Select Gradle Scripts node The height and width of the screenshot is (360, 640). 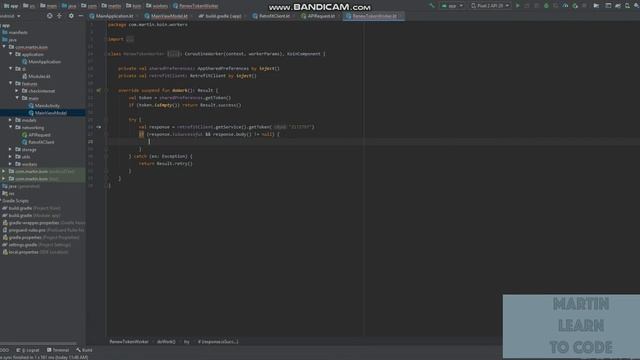coord(15,201)
